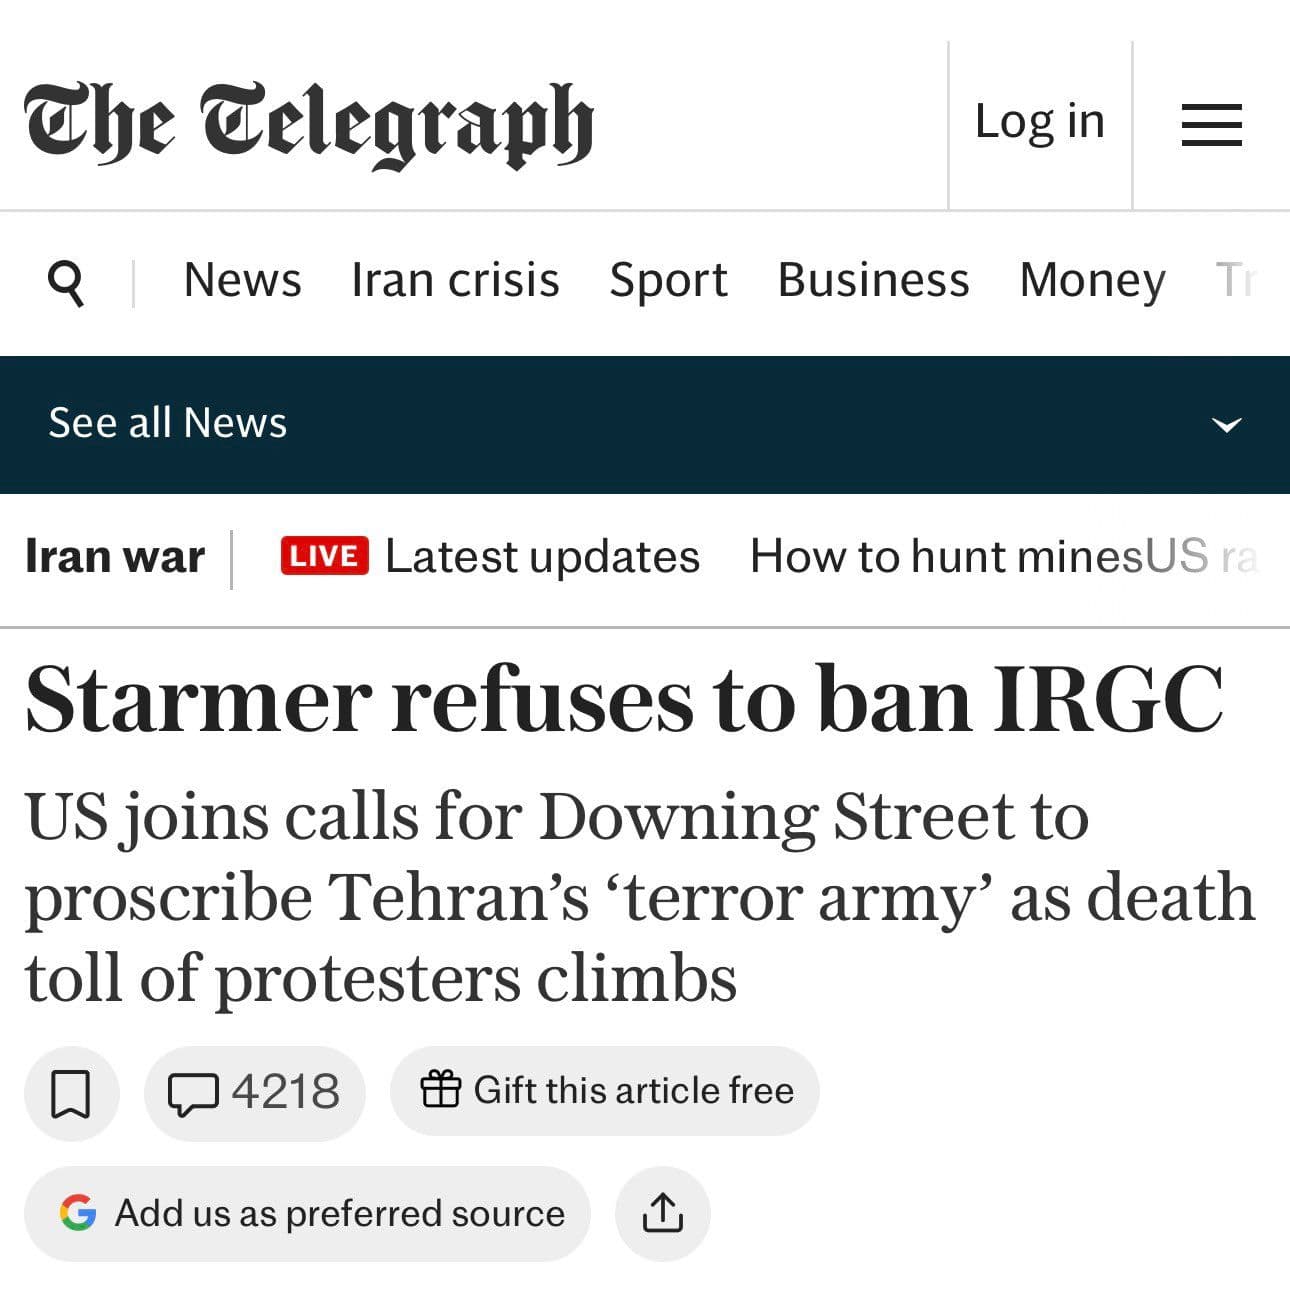The width and height of the screenshot is (1290, 1304).
Task: Click the Log in button
Action: point(1038,120)
